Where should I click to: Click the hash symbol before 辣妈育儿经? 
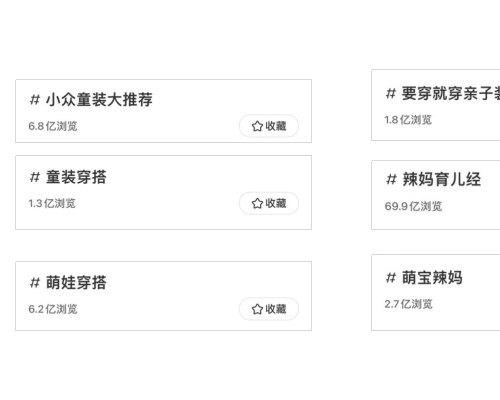391,180
